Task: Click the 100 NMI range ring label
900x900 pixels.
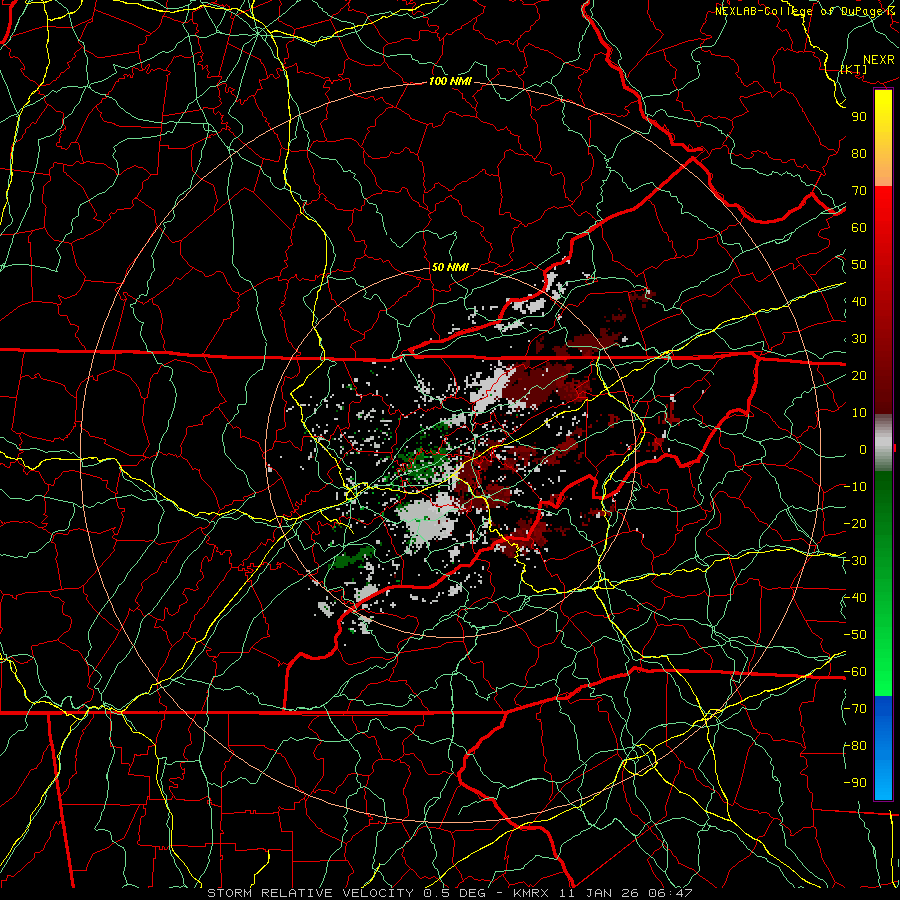Action: pyautogui.click(x=450, y=82)
